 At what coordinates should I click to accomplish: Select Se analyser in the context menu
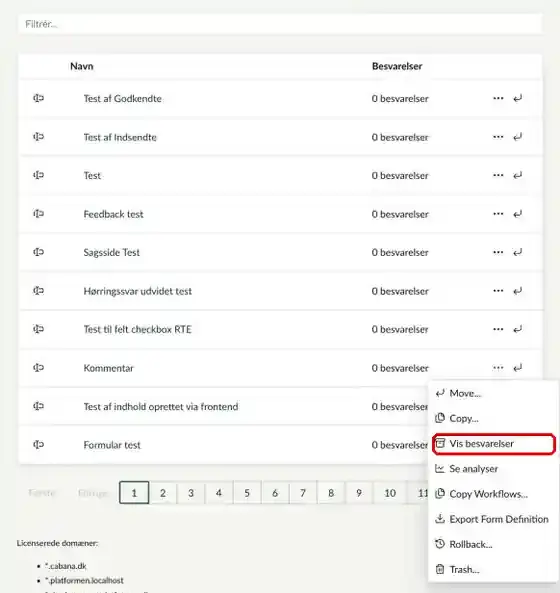(x=493, y=469)
